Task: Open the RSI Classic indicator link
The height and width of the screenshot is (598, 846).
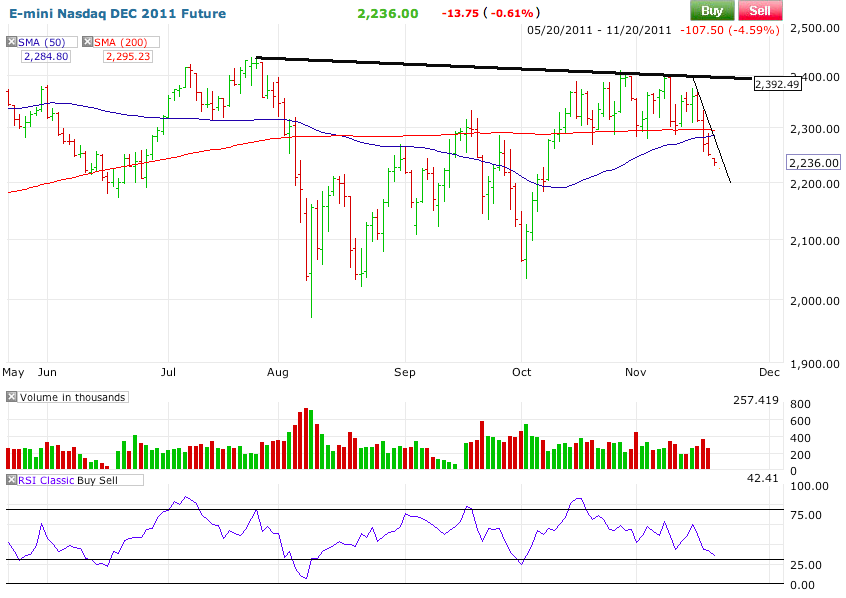Action: pos(46,480)
